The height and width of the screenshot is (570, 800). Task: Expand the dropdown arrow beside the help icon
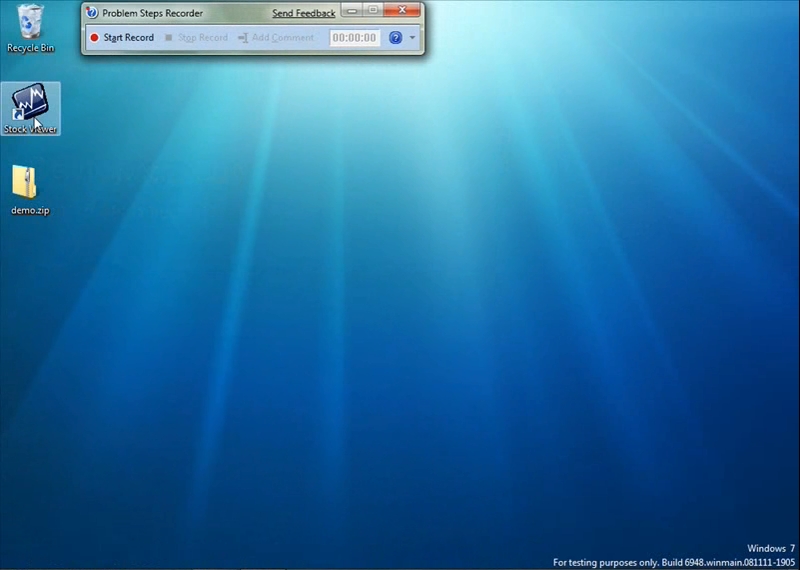click(x=412, y=38)
